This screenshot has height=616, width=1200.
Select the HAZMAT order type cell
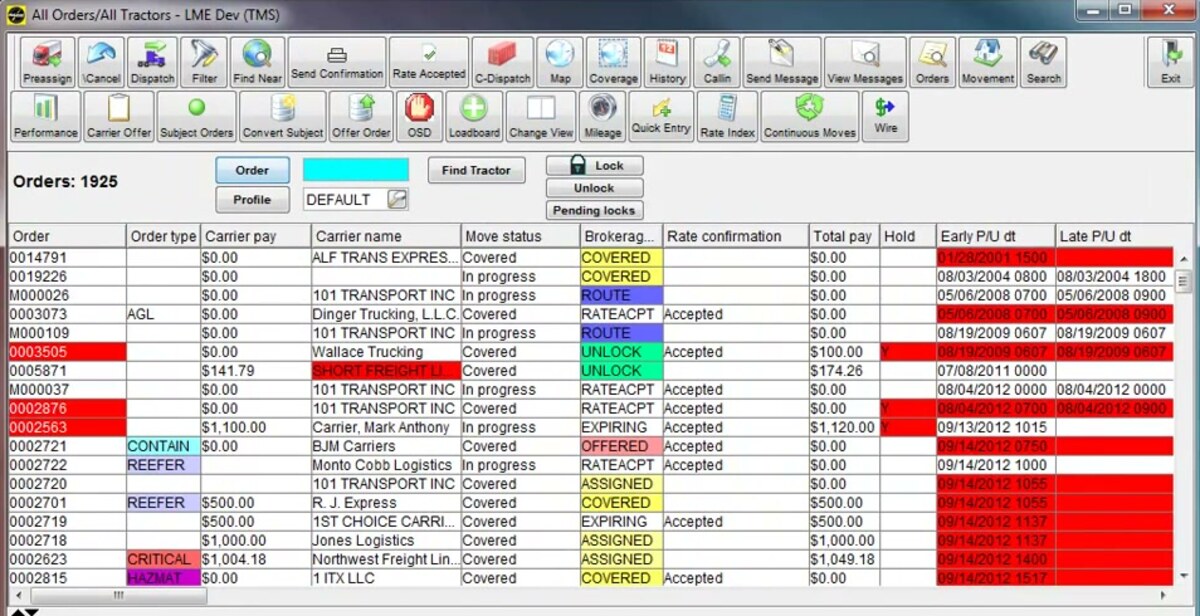(163, 578)
